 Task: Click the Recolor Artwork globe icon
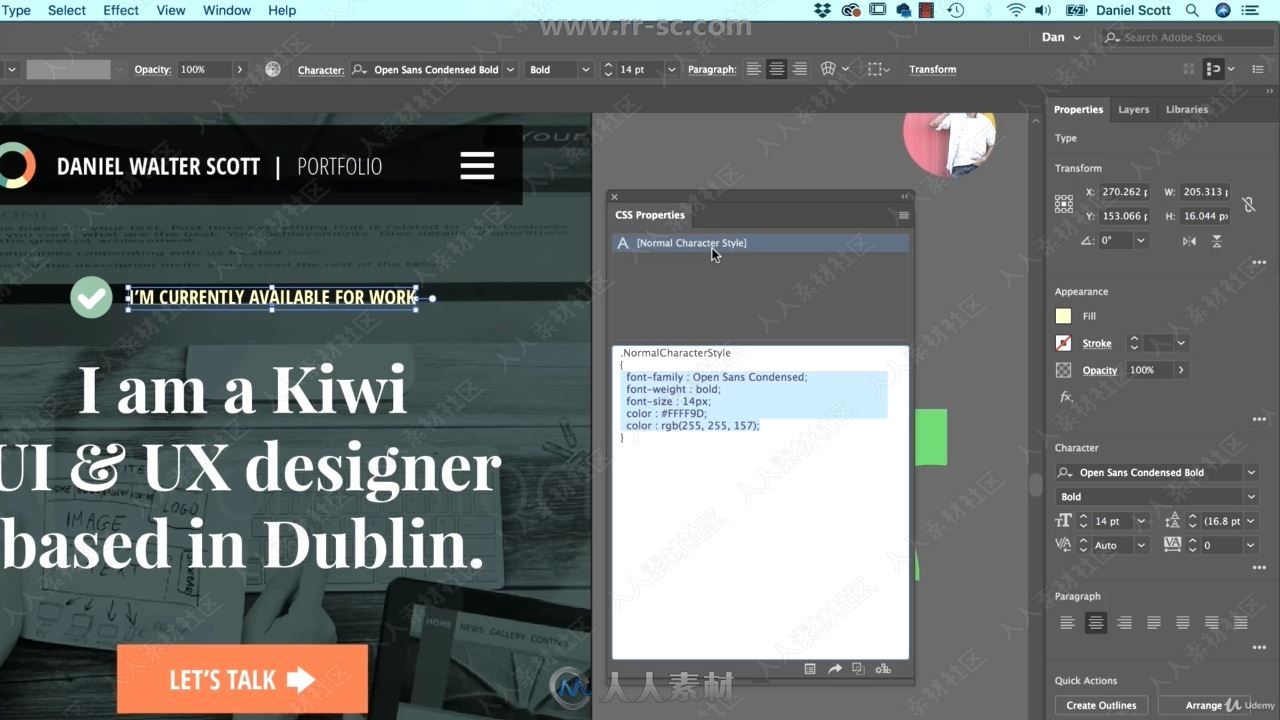point(273,69)
